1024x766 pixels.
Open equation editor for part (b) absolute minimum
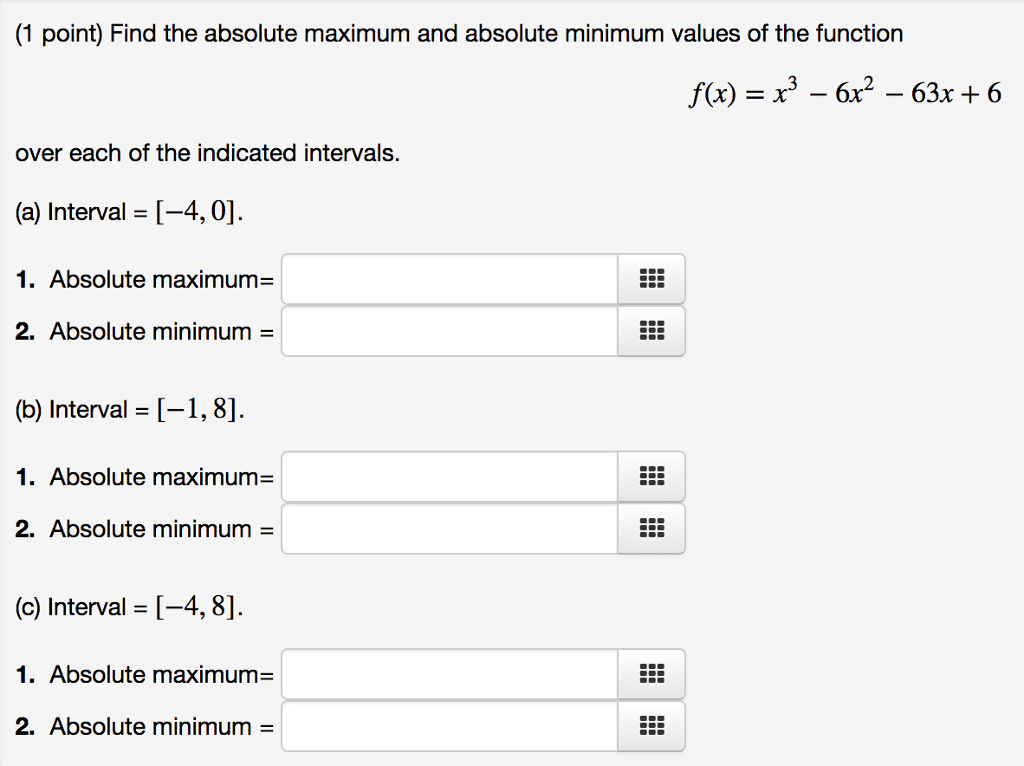point(651,528)
